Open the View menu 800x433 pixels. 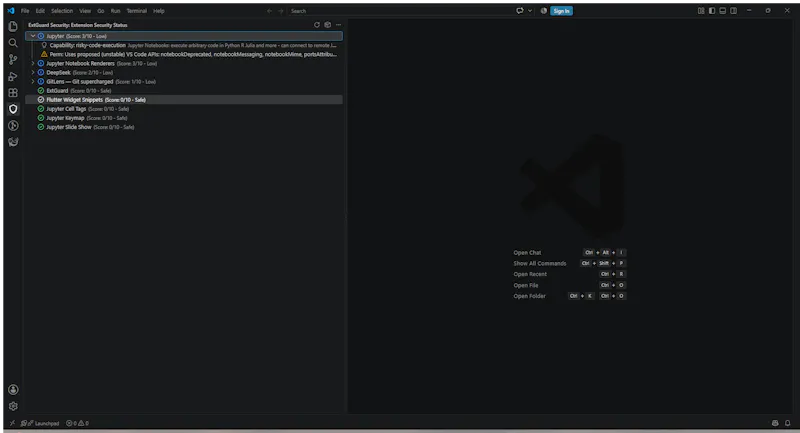click(x=85, y=11)
